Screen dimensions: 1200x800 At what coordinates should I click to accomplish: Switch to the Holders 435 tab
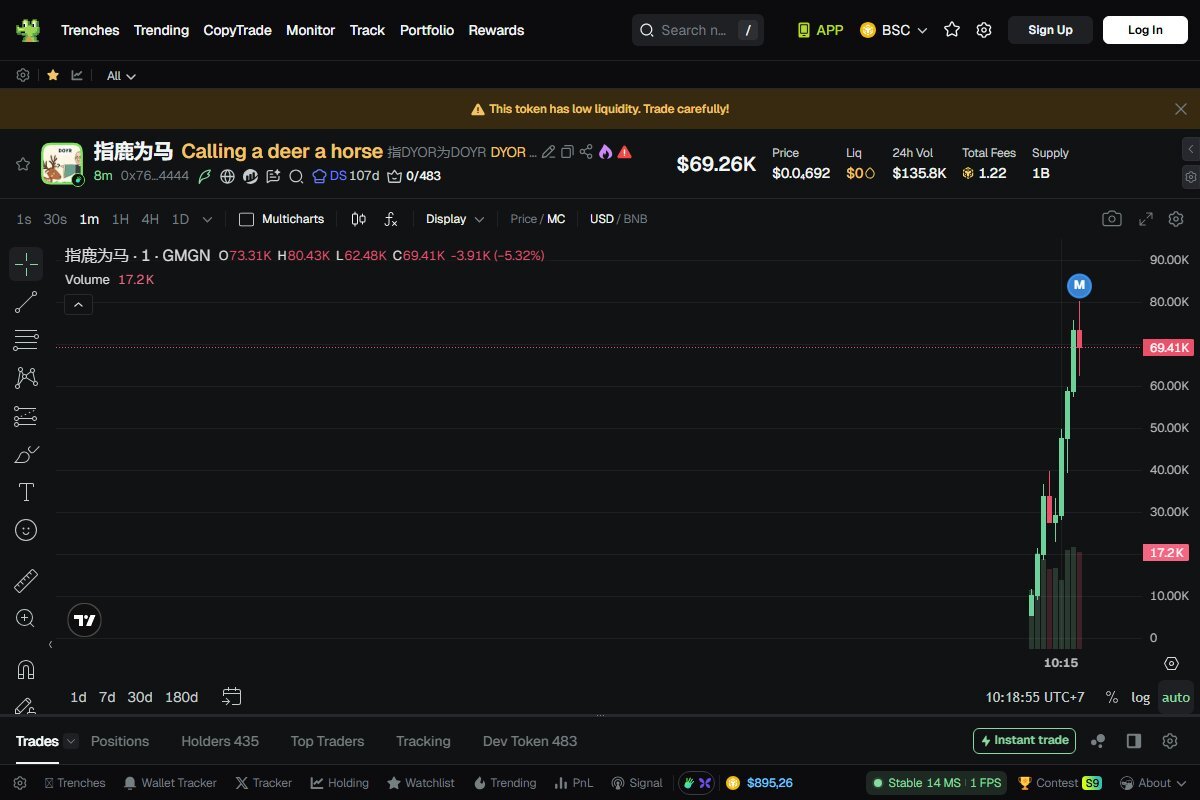[x=219, y=741]
